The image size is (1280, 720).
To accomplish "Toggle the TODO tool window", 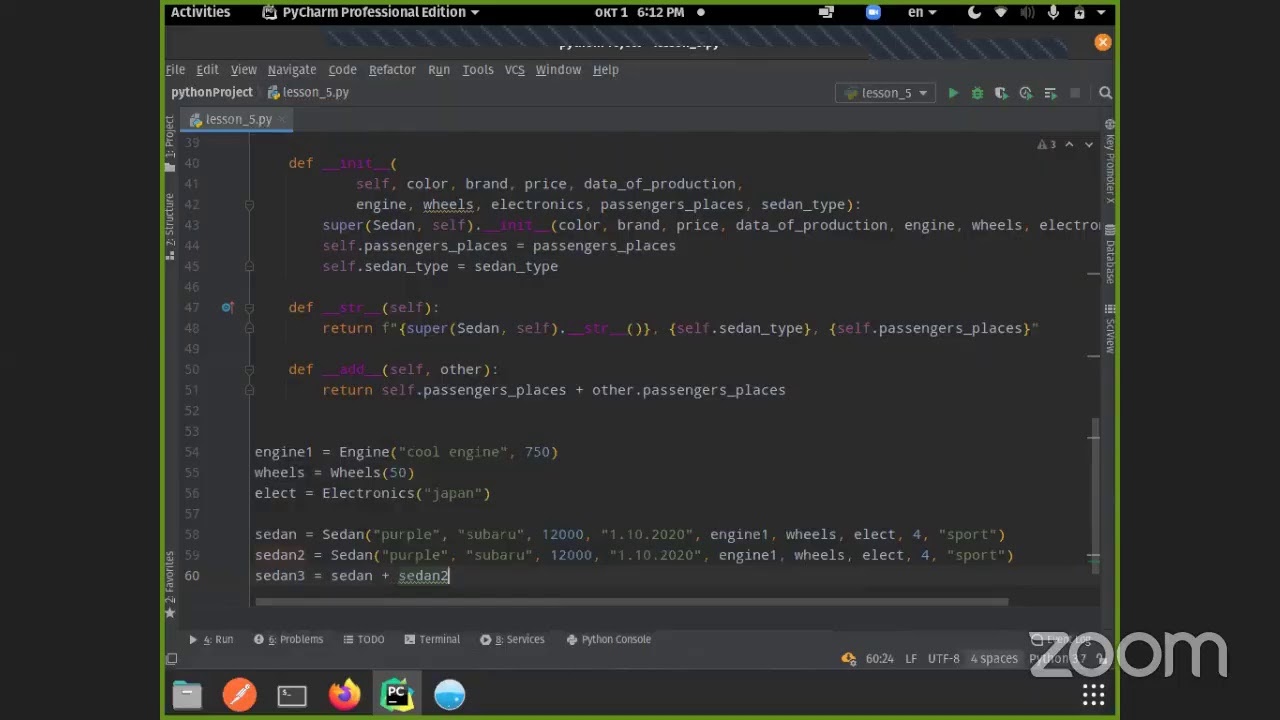I will click(x=364, y=639).
